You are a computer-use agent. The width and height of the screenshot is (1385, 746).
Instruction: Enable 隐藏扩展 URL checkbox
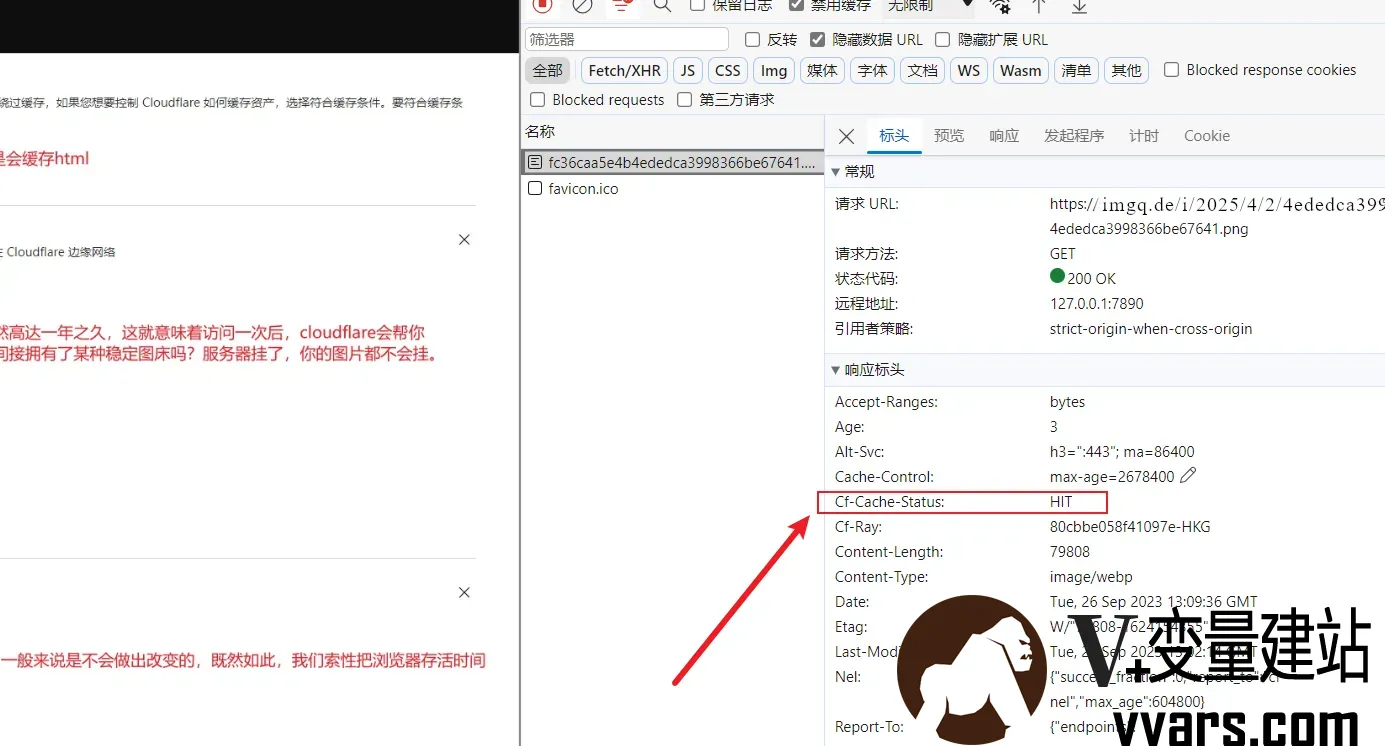point(942,40)
